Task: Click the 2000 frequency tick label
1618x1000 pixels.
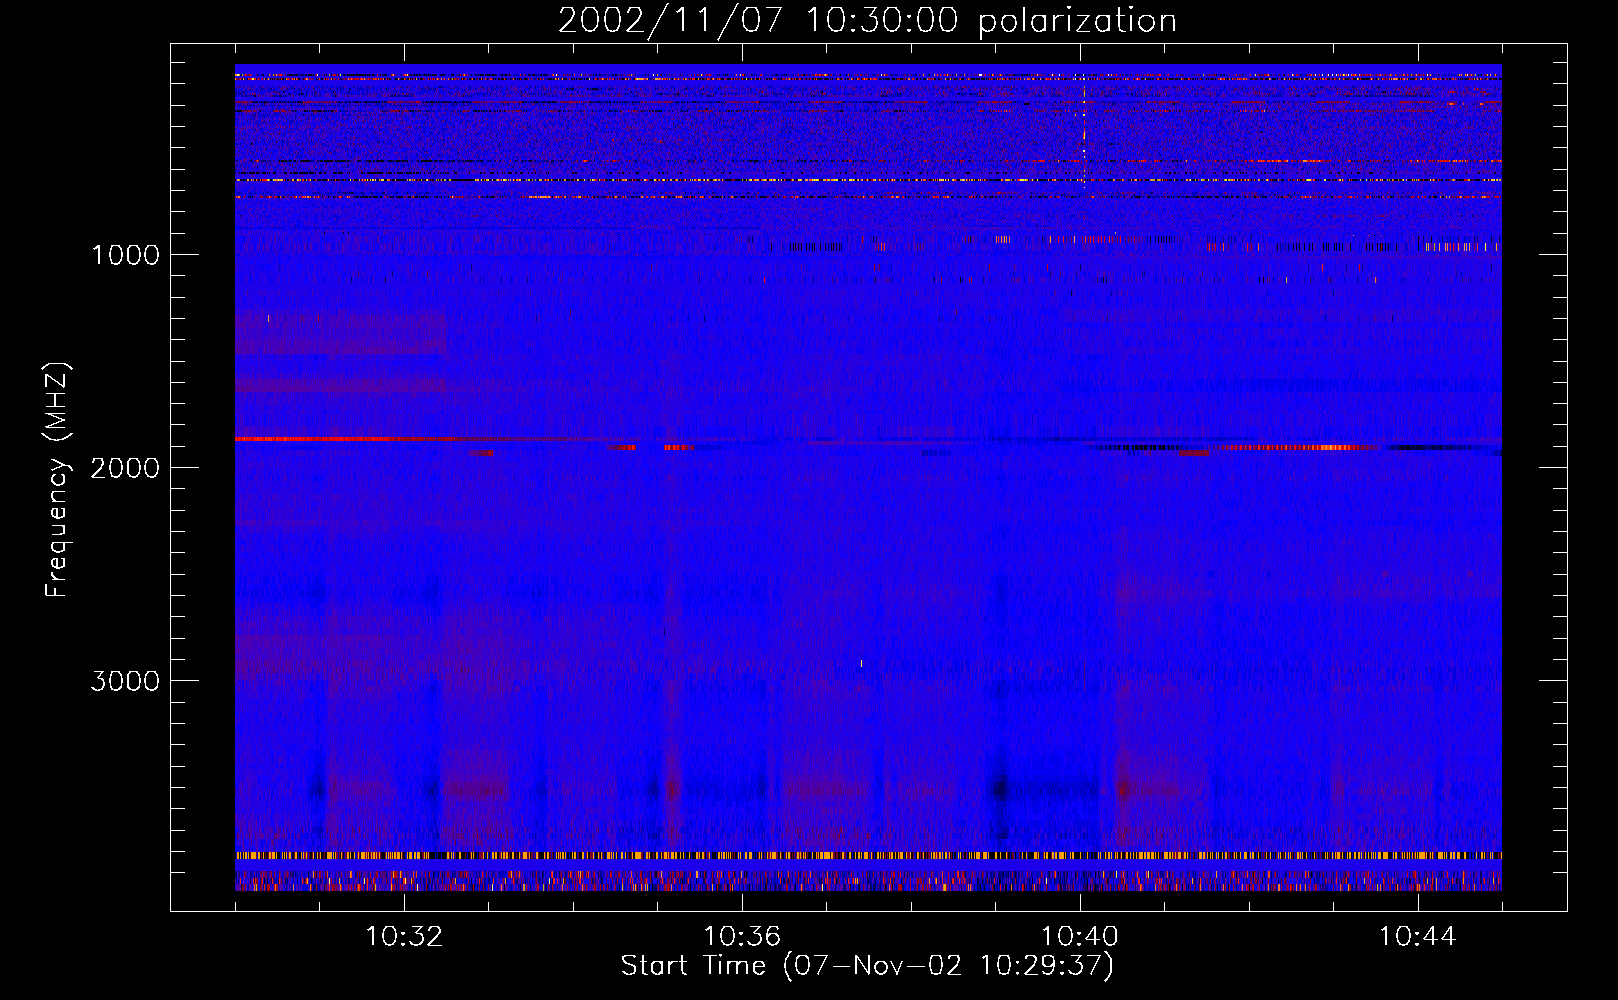Action: tap(125, 468)
